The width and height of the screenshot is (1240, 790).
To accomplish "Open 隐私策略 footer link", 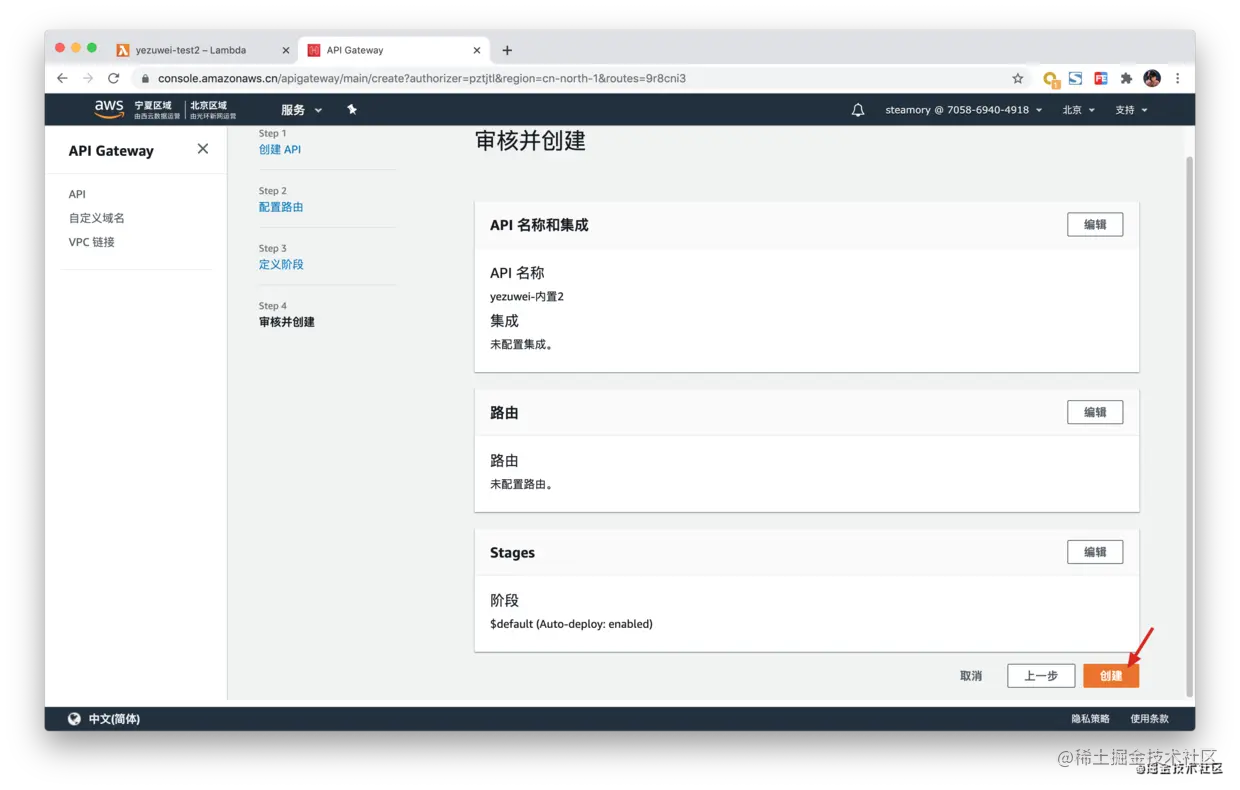I will point(1090,719).
